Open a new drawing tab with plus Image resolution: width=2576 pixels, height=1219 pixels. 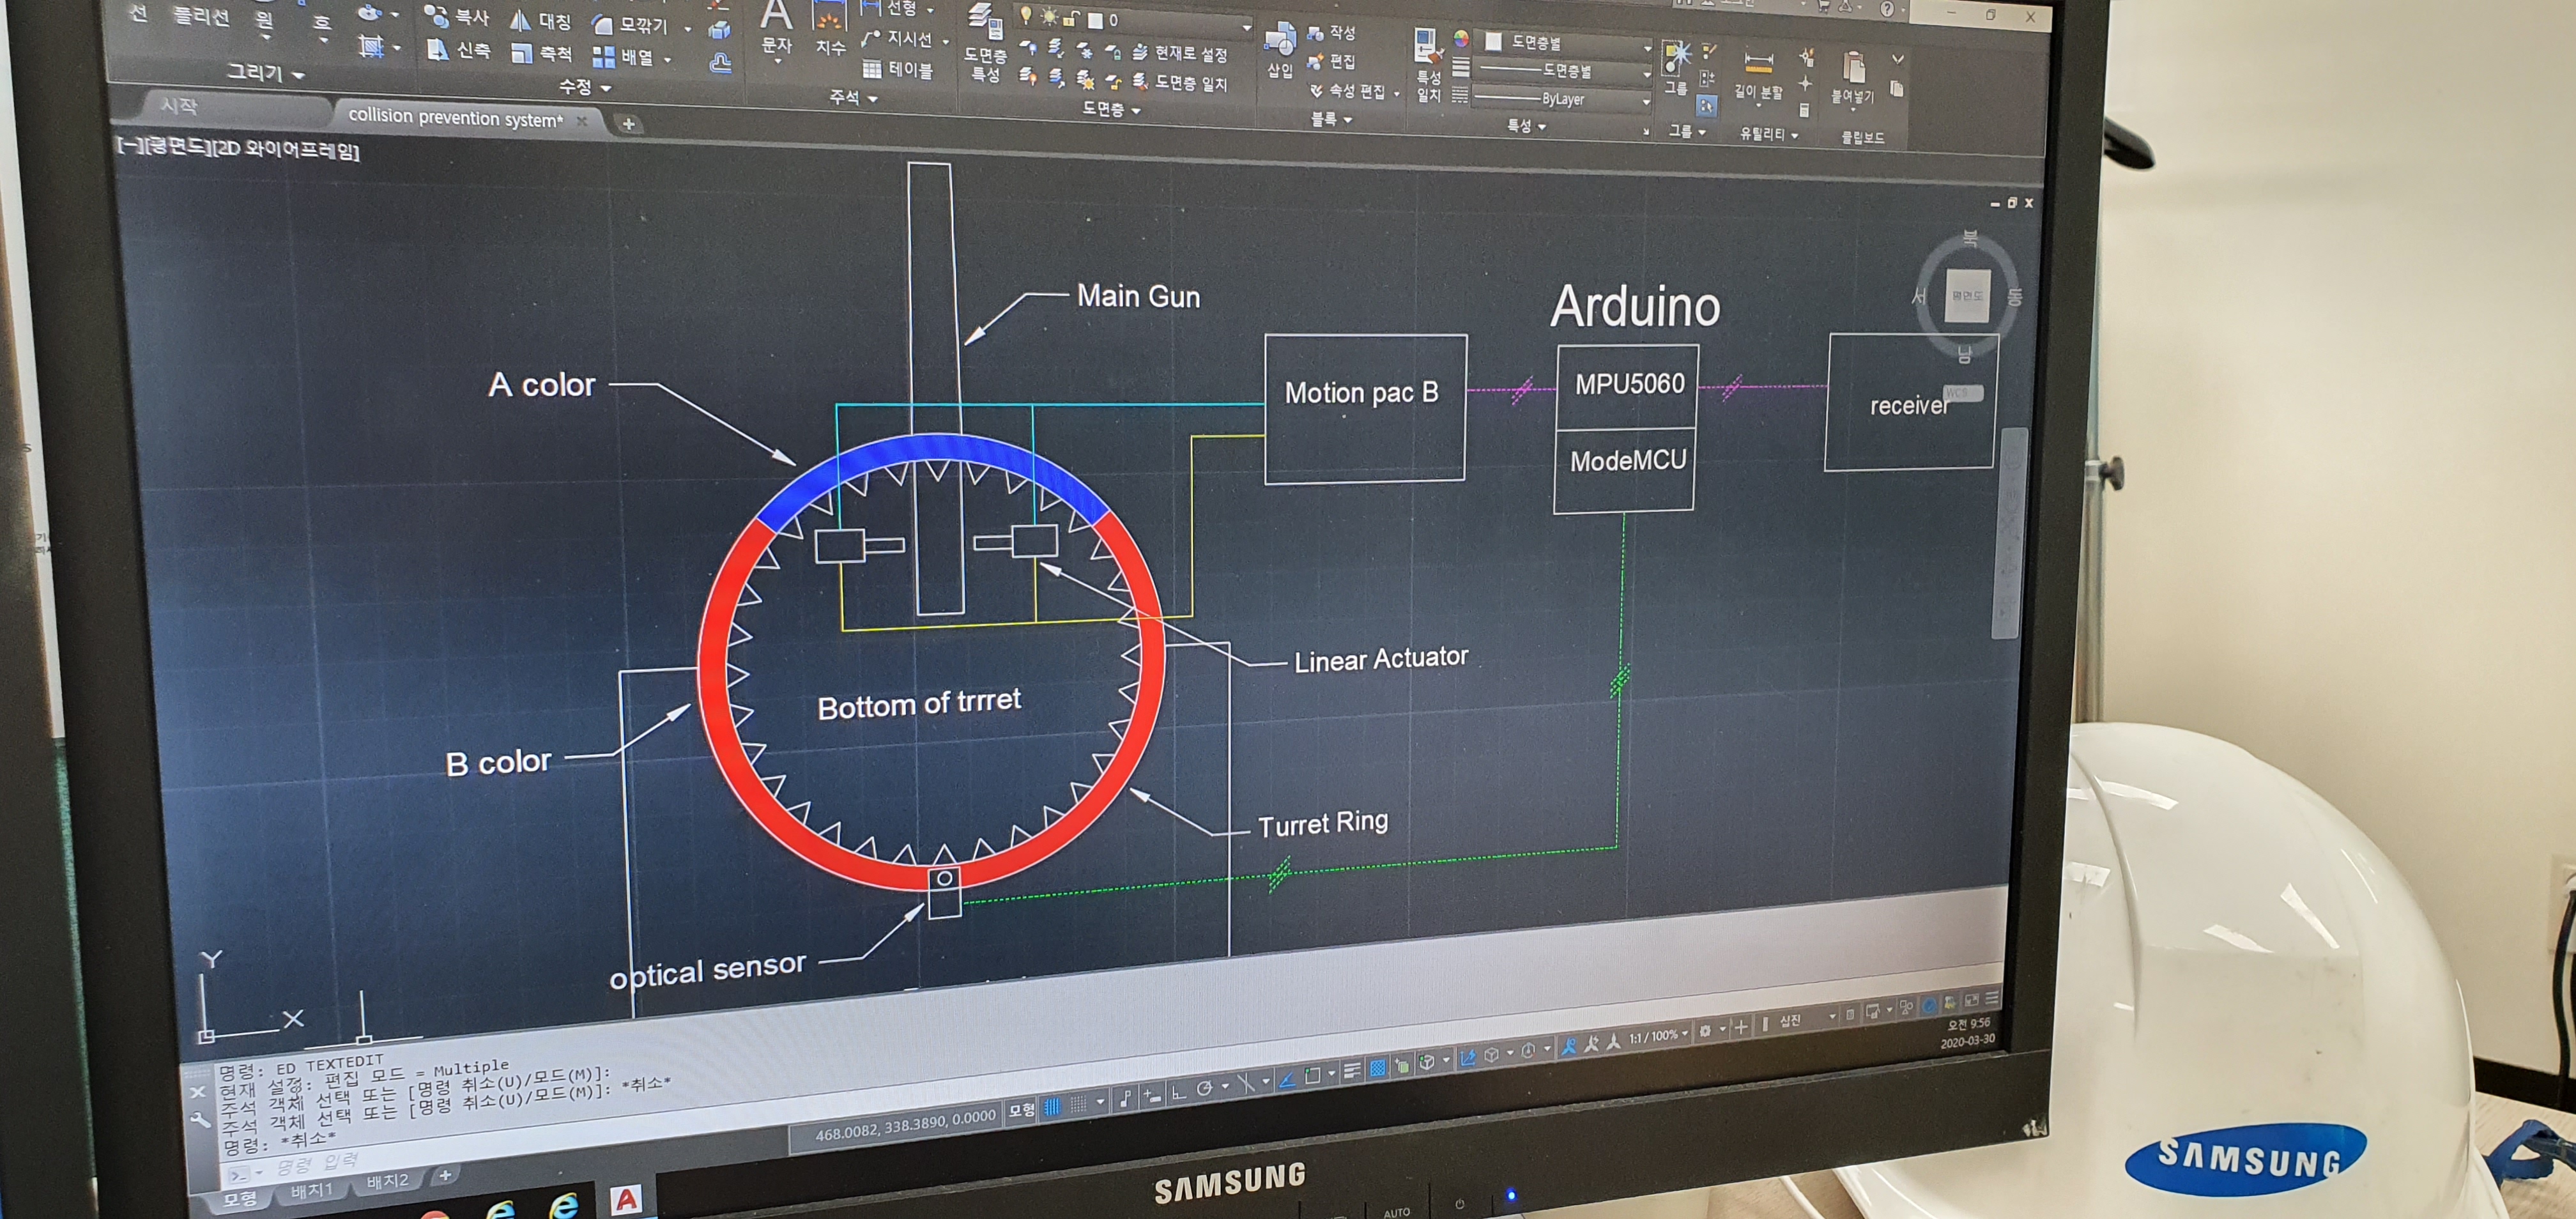click(628, 124)
